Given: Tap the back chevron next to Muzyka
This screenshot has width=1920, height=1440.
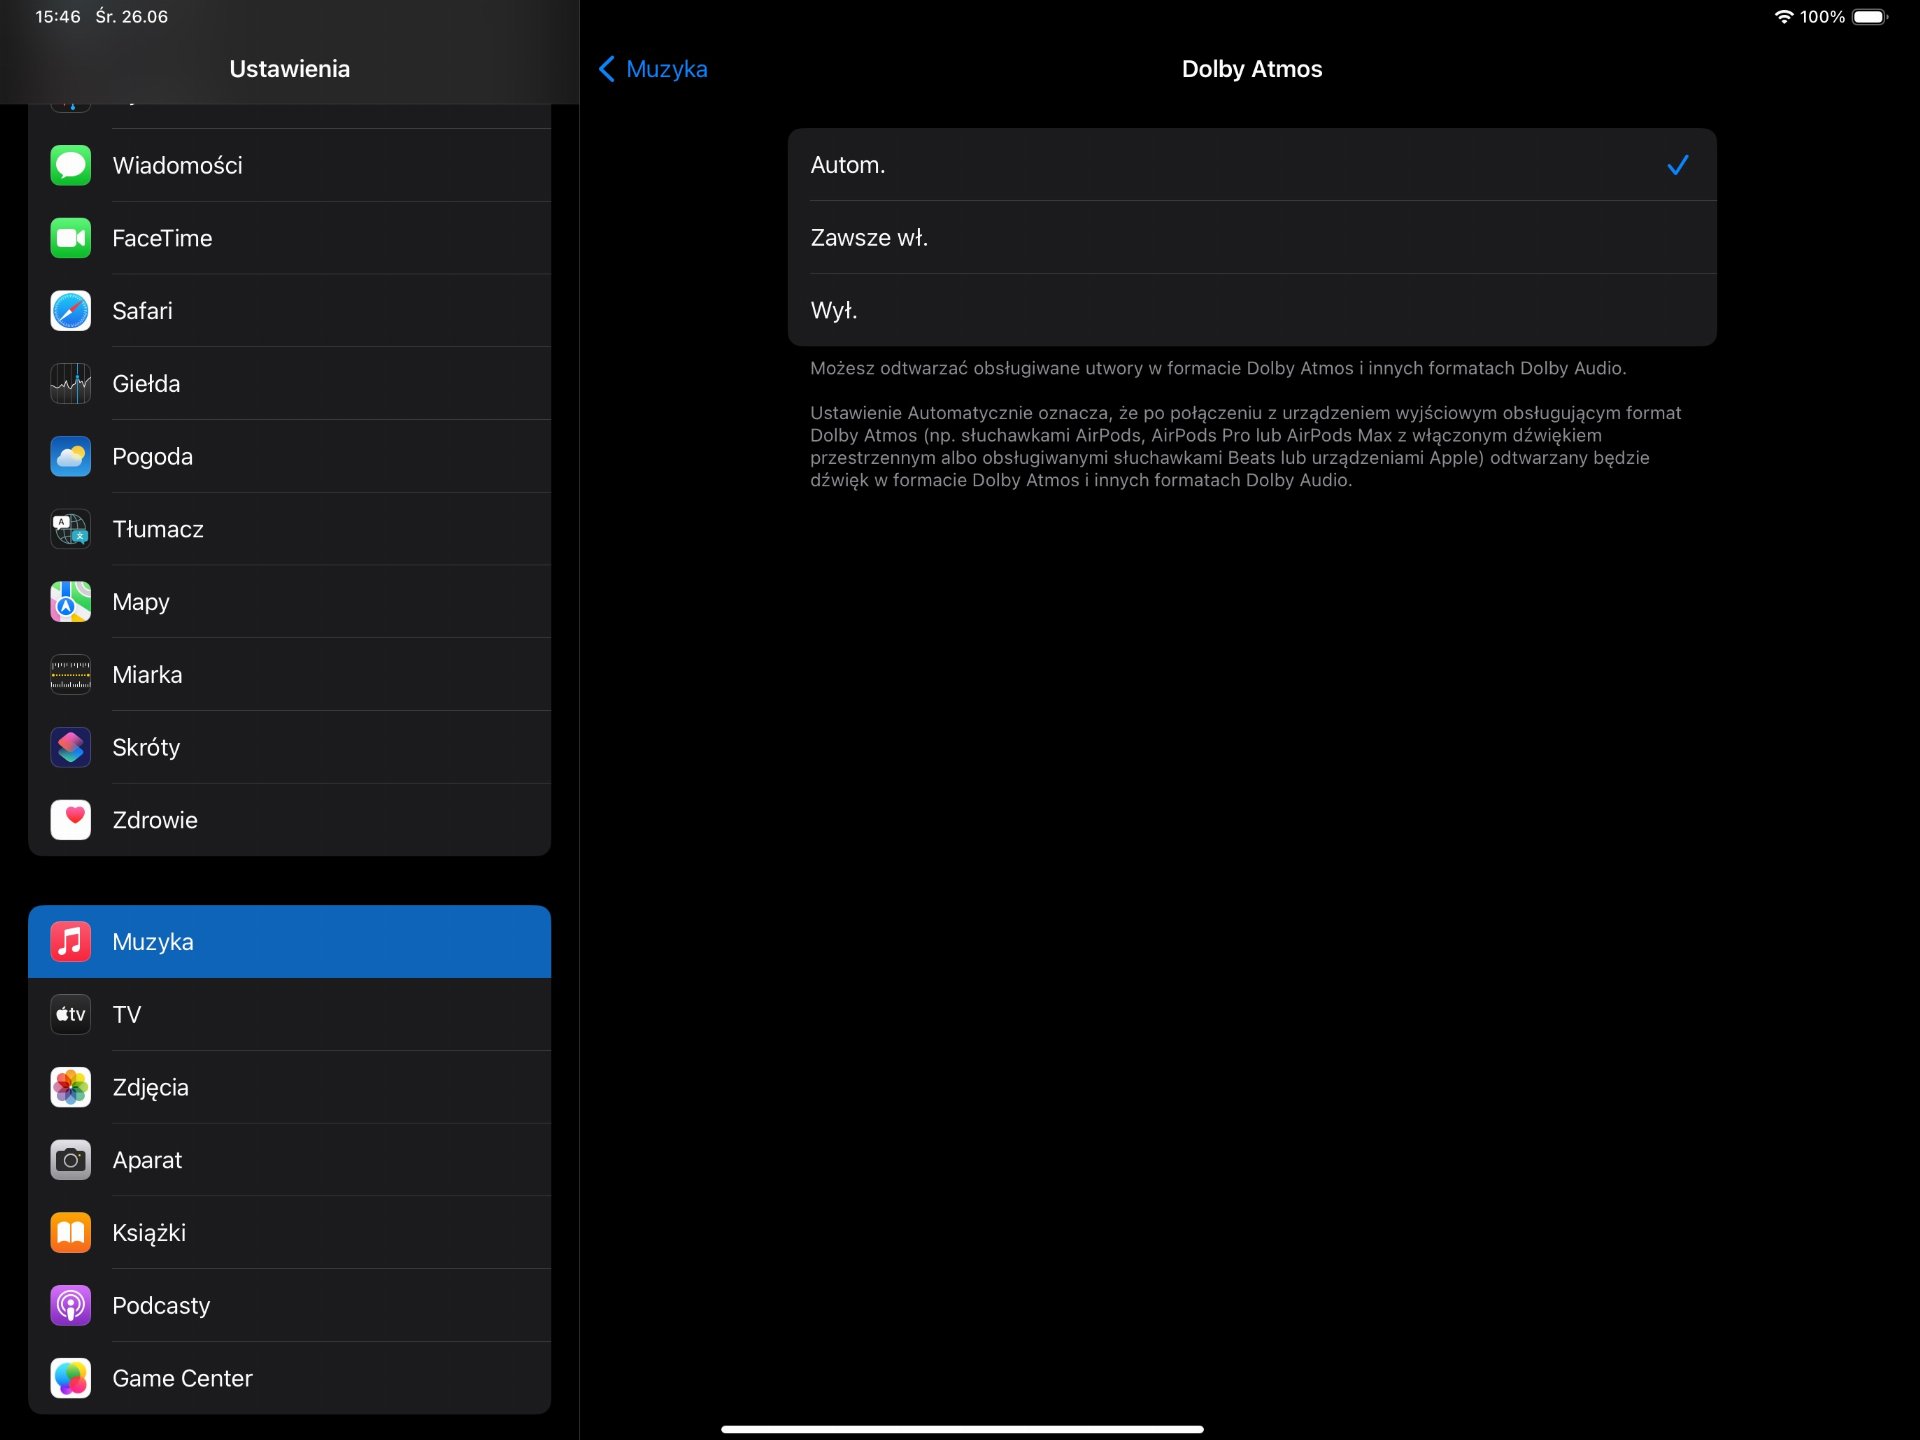Looking at the screenshot, I should pyautogui.click(x=606, y=69).
